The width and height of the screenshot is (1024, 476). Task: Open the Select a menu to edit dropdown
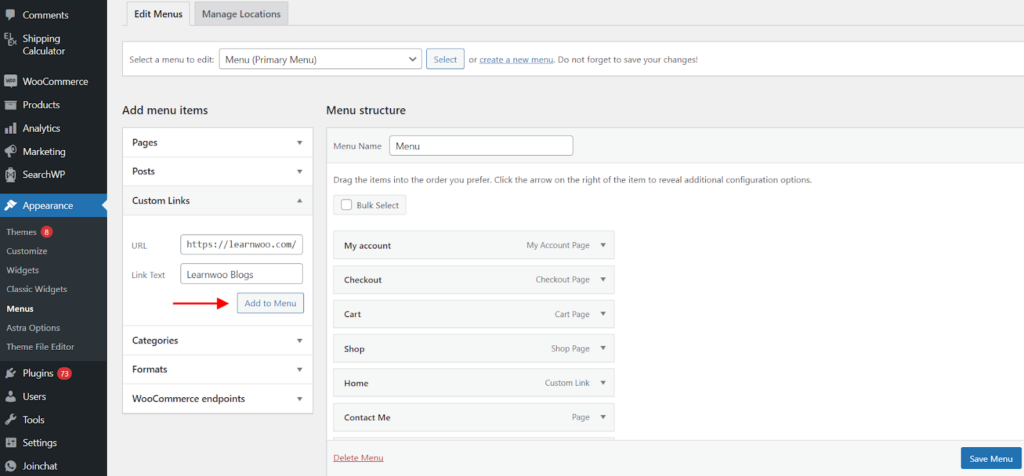(x=320, y=59)
